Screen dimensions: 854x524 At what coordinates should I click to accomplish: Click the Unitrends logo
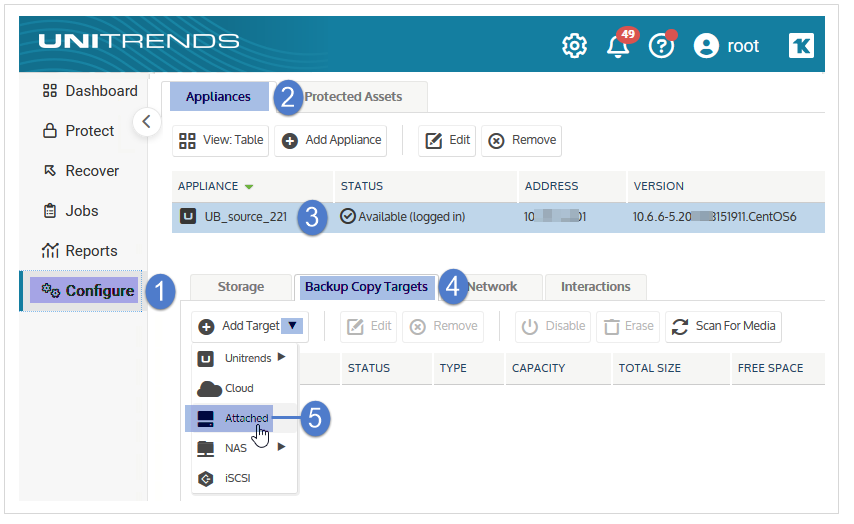click(x=139, y=41)
